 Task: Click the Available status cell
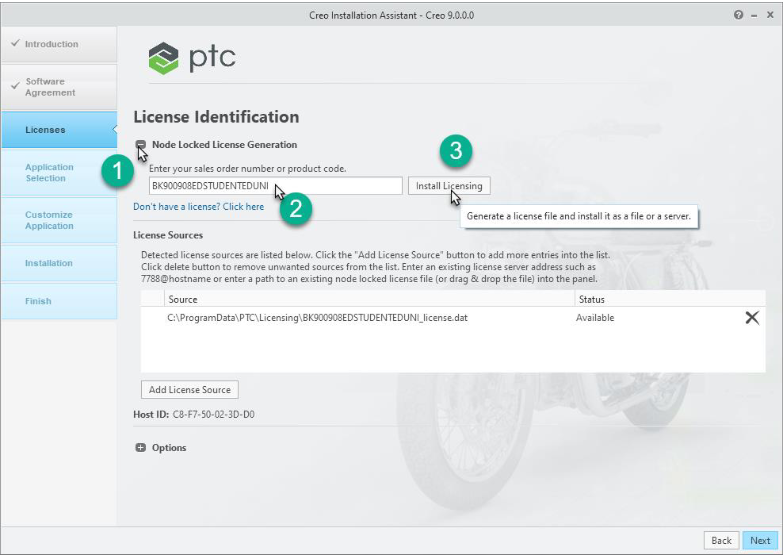(x=595, y=318)
